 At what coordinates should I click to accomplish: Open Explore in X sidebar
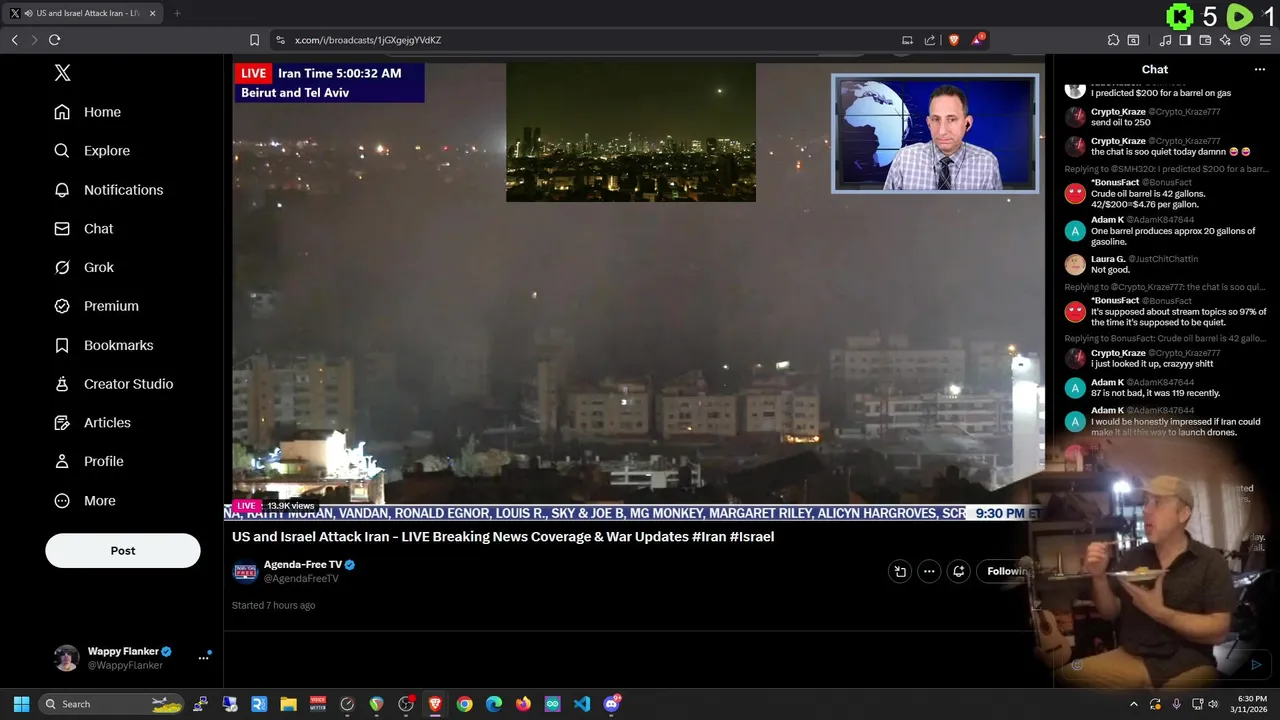pos(92,151)
